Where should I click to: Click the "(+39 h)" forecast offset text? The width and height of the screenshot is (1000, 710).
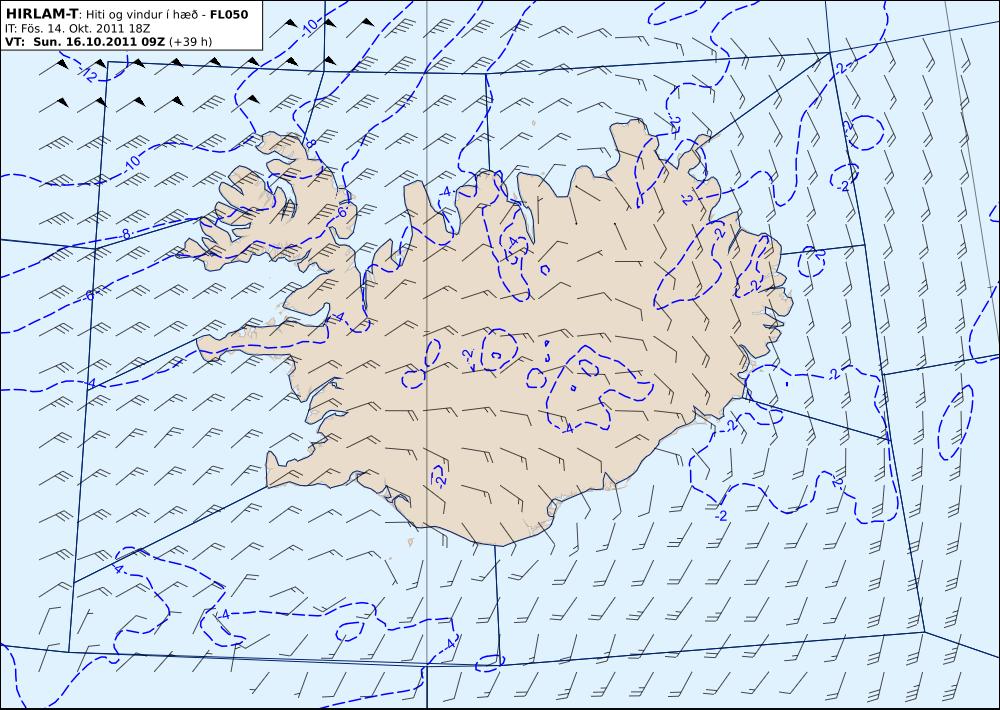191,42
